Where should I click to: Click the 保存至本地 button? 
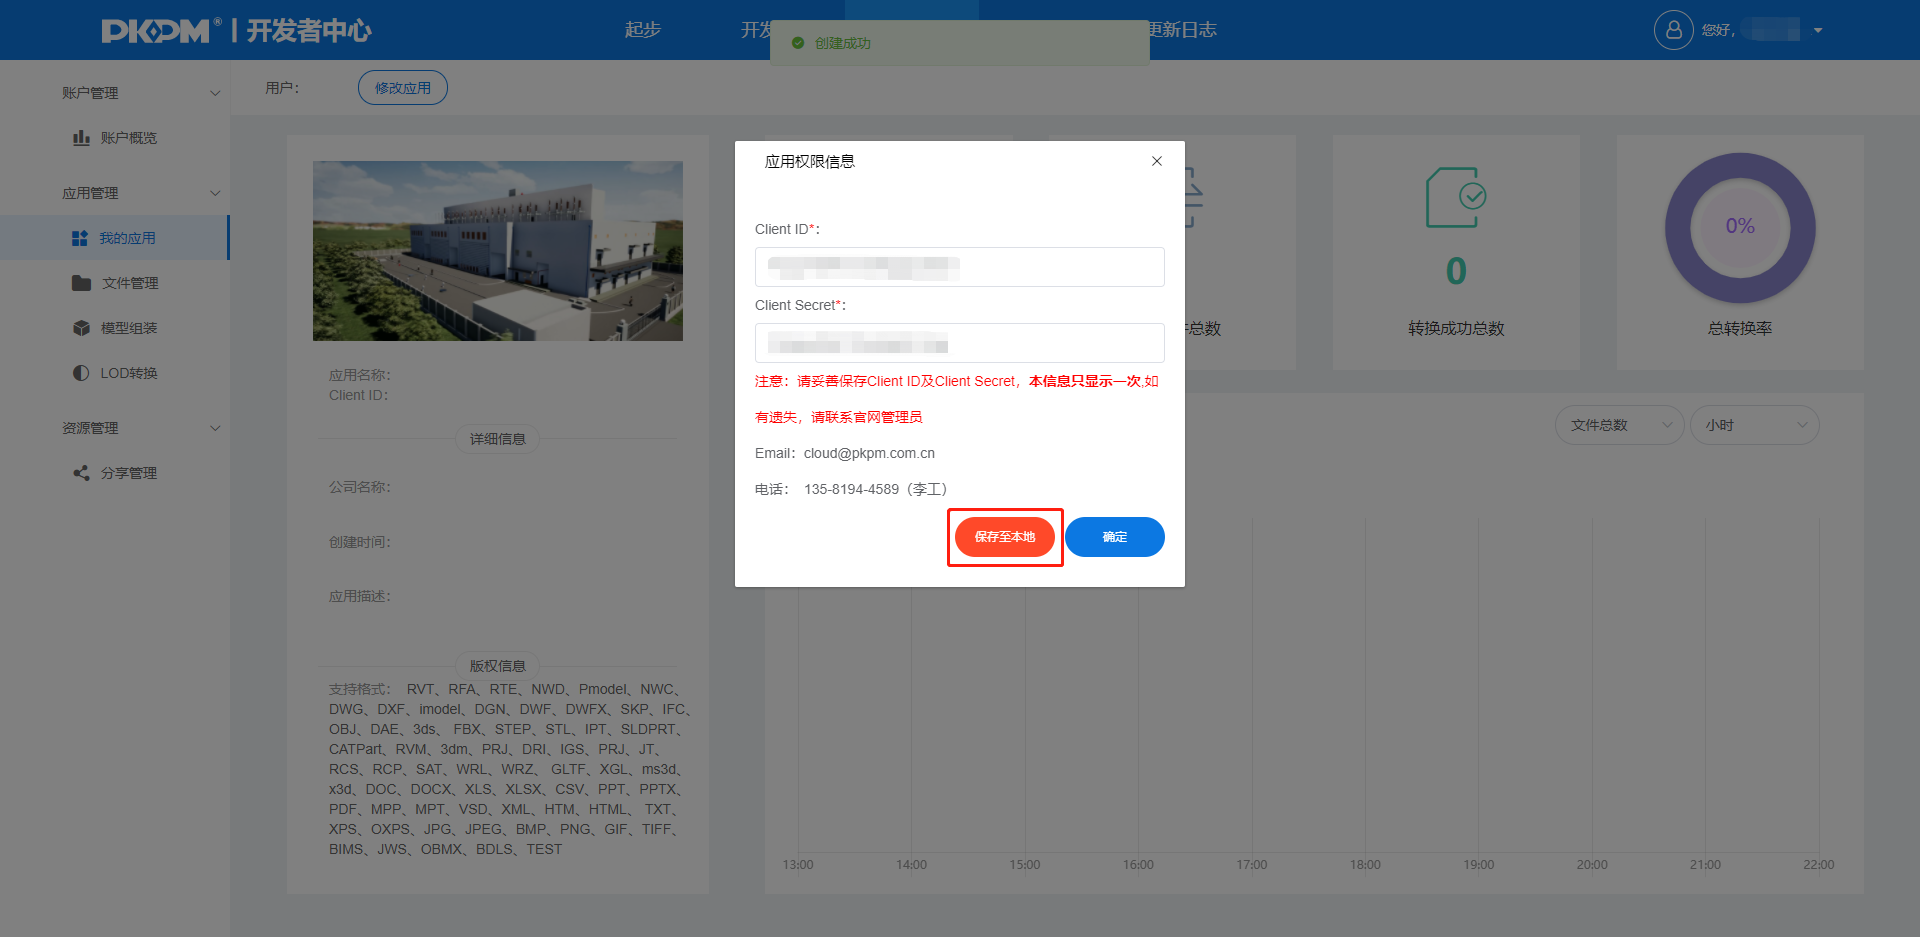pos(1004,537)
